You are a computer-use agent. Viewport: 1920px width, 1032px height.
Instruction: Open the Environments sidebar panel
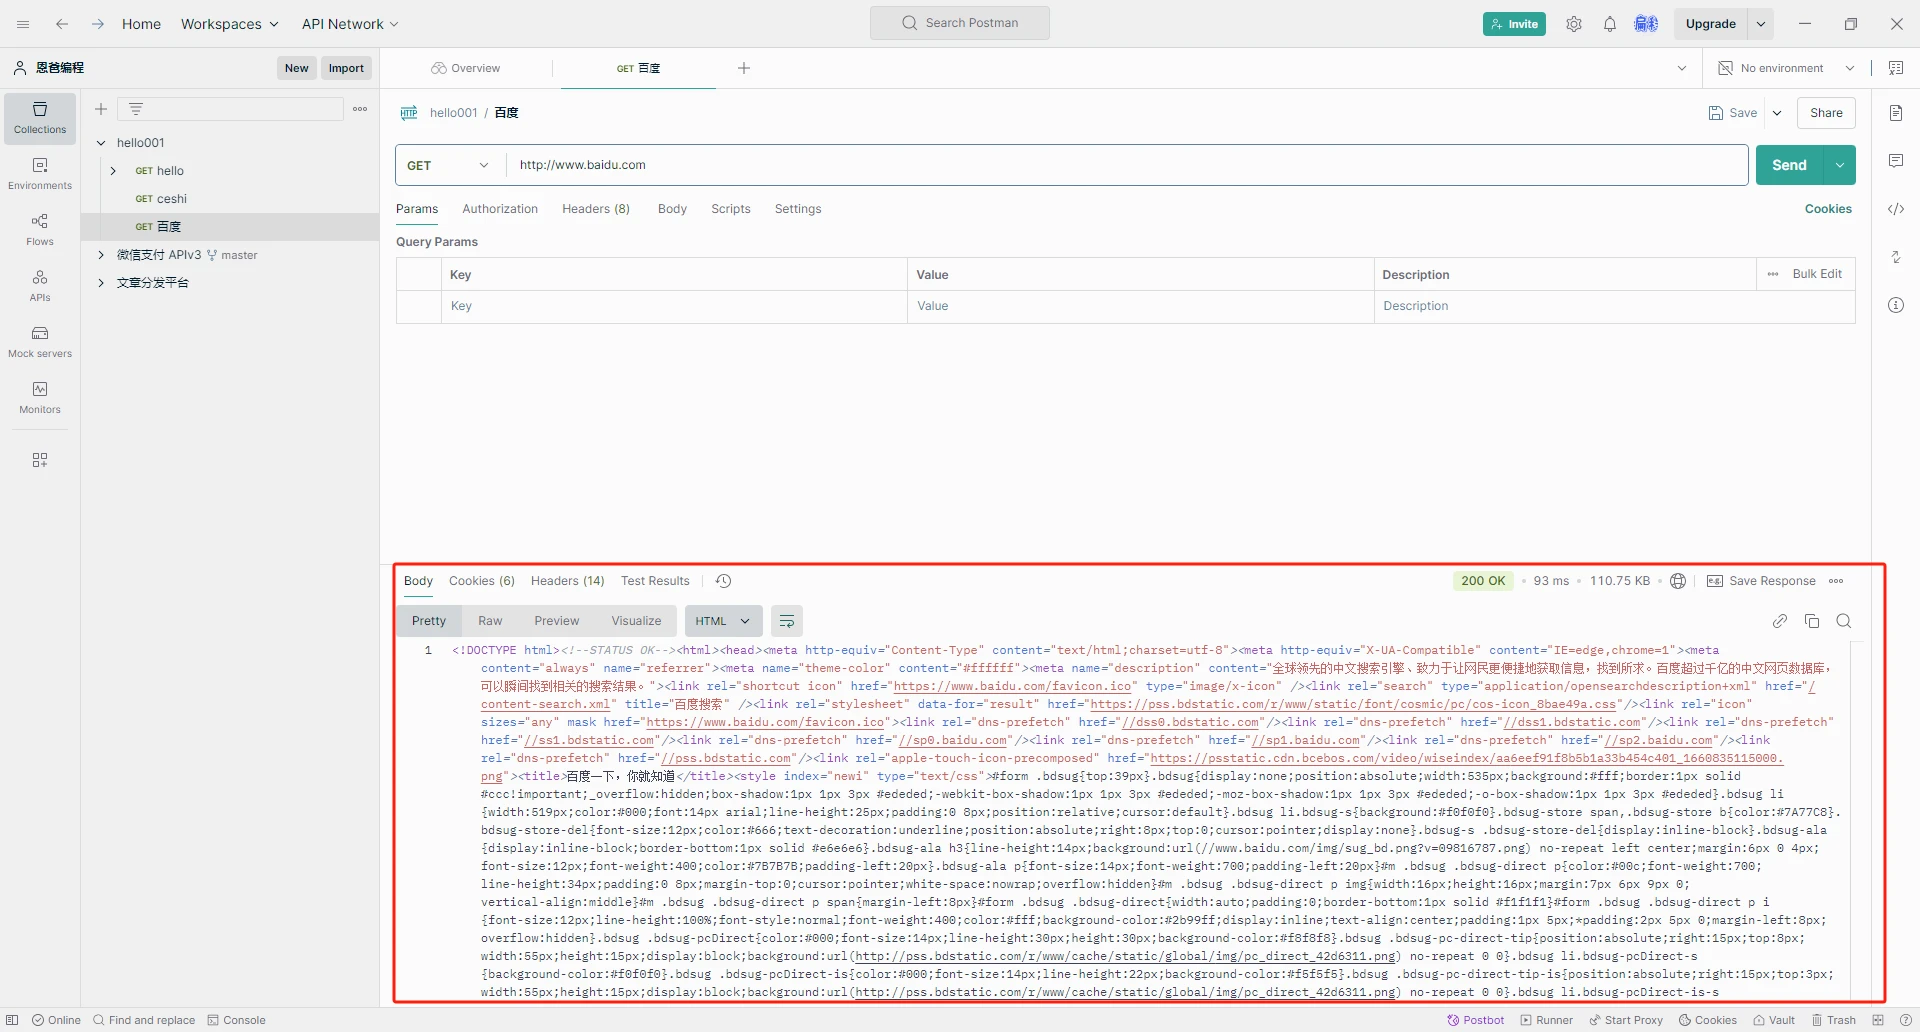point(40,174)
